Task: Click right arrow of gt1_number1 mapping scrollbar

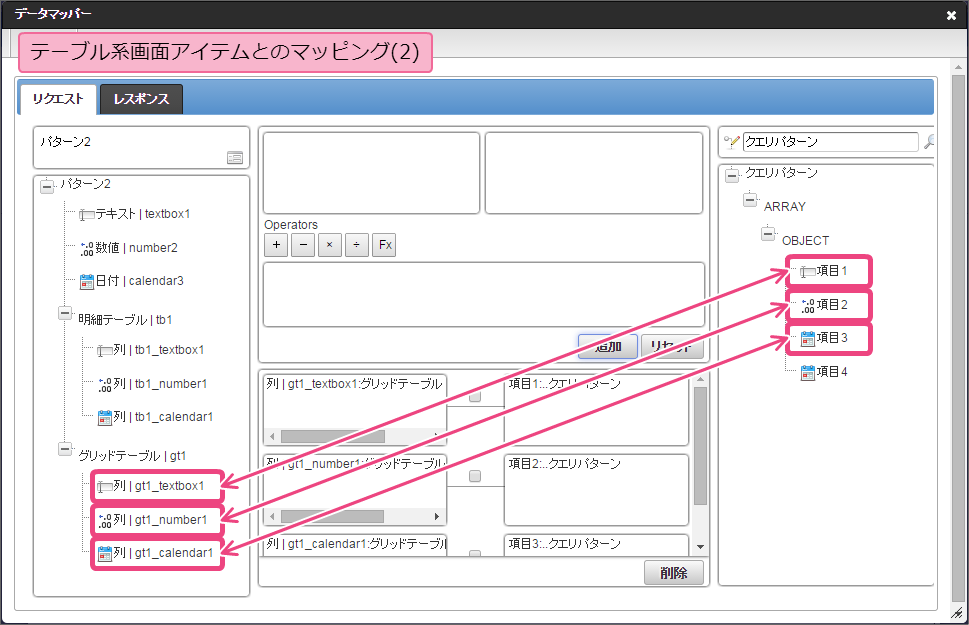Action: 437,516
